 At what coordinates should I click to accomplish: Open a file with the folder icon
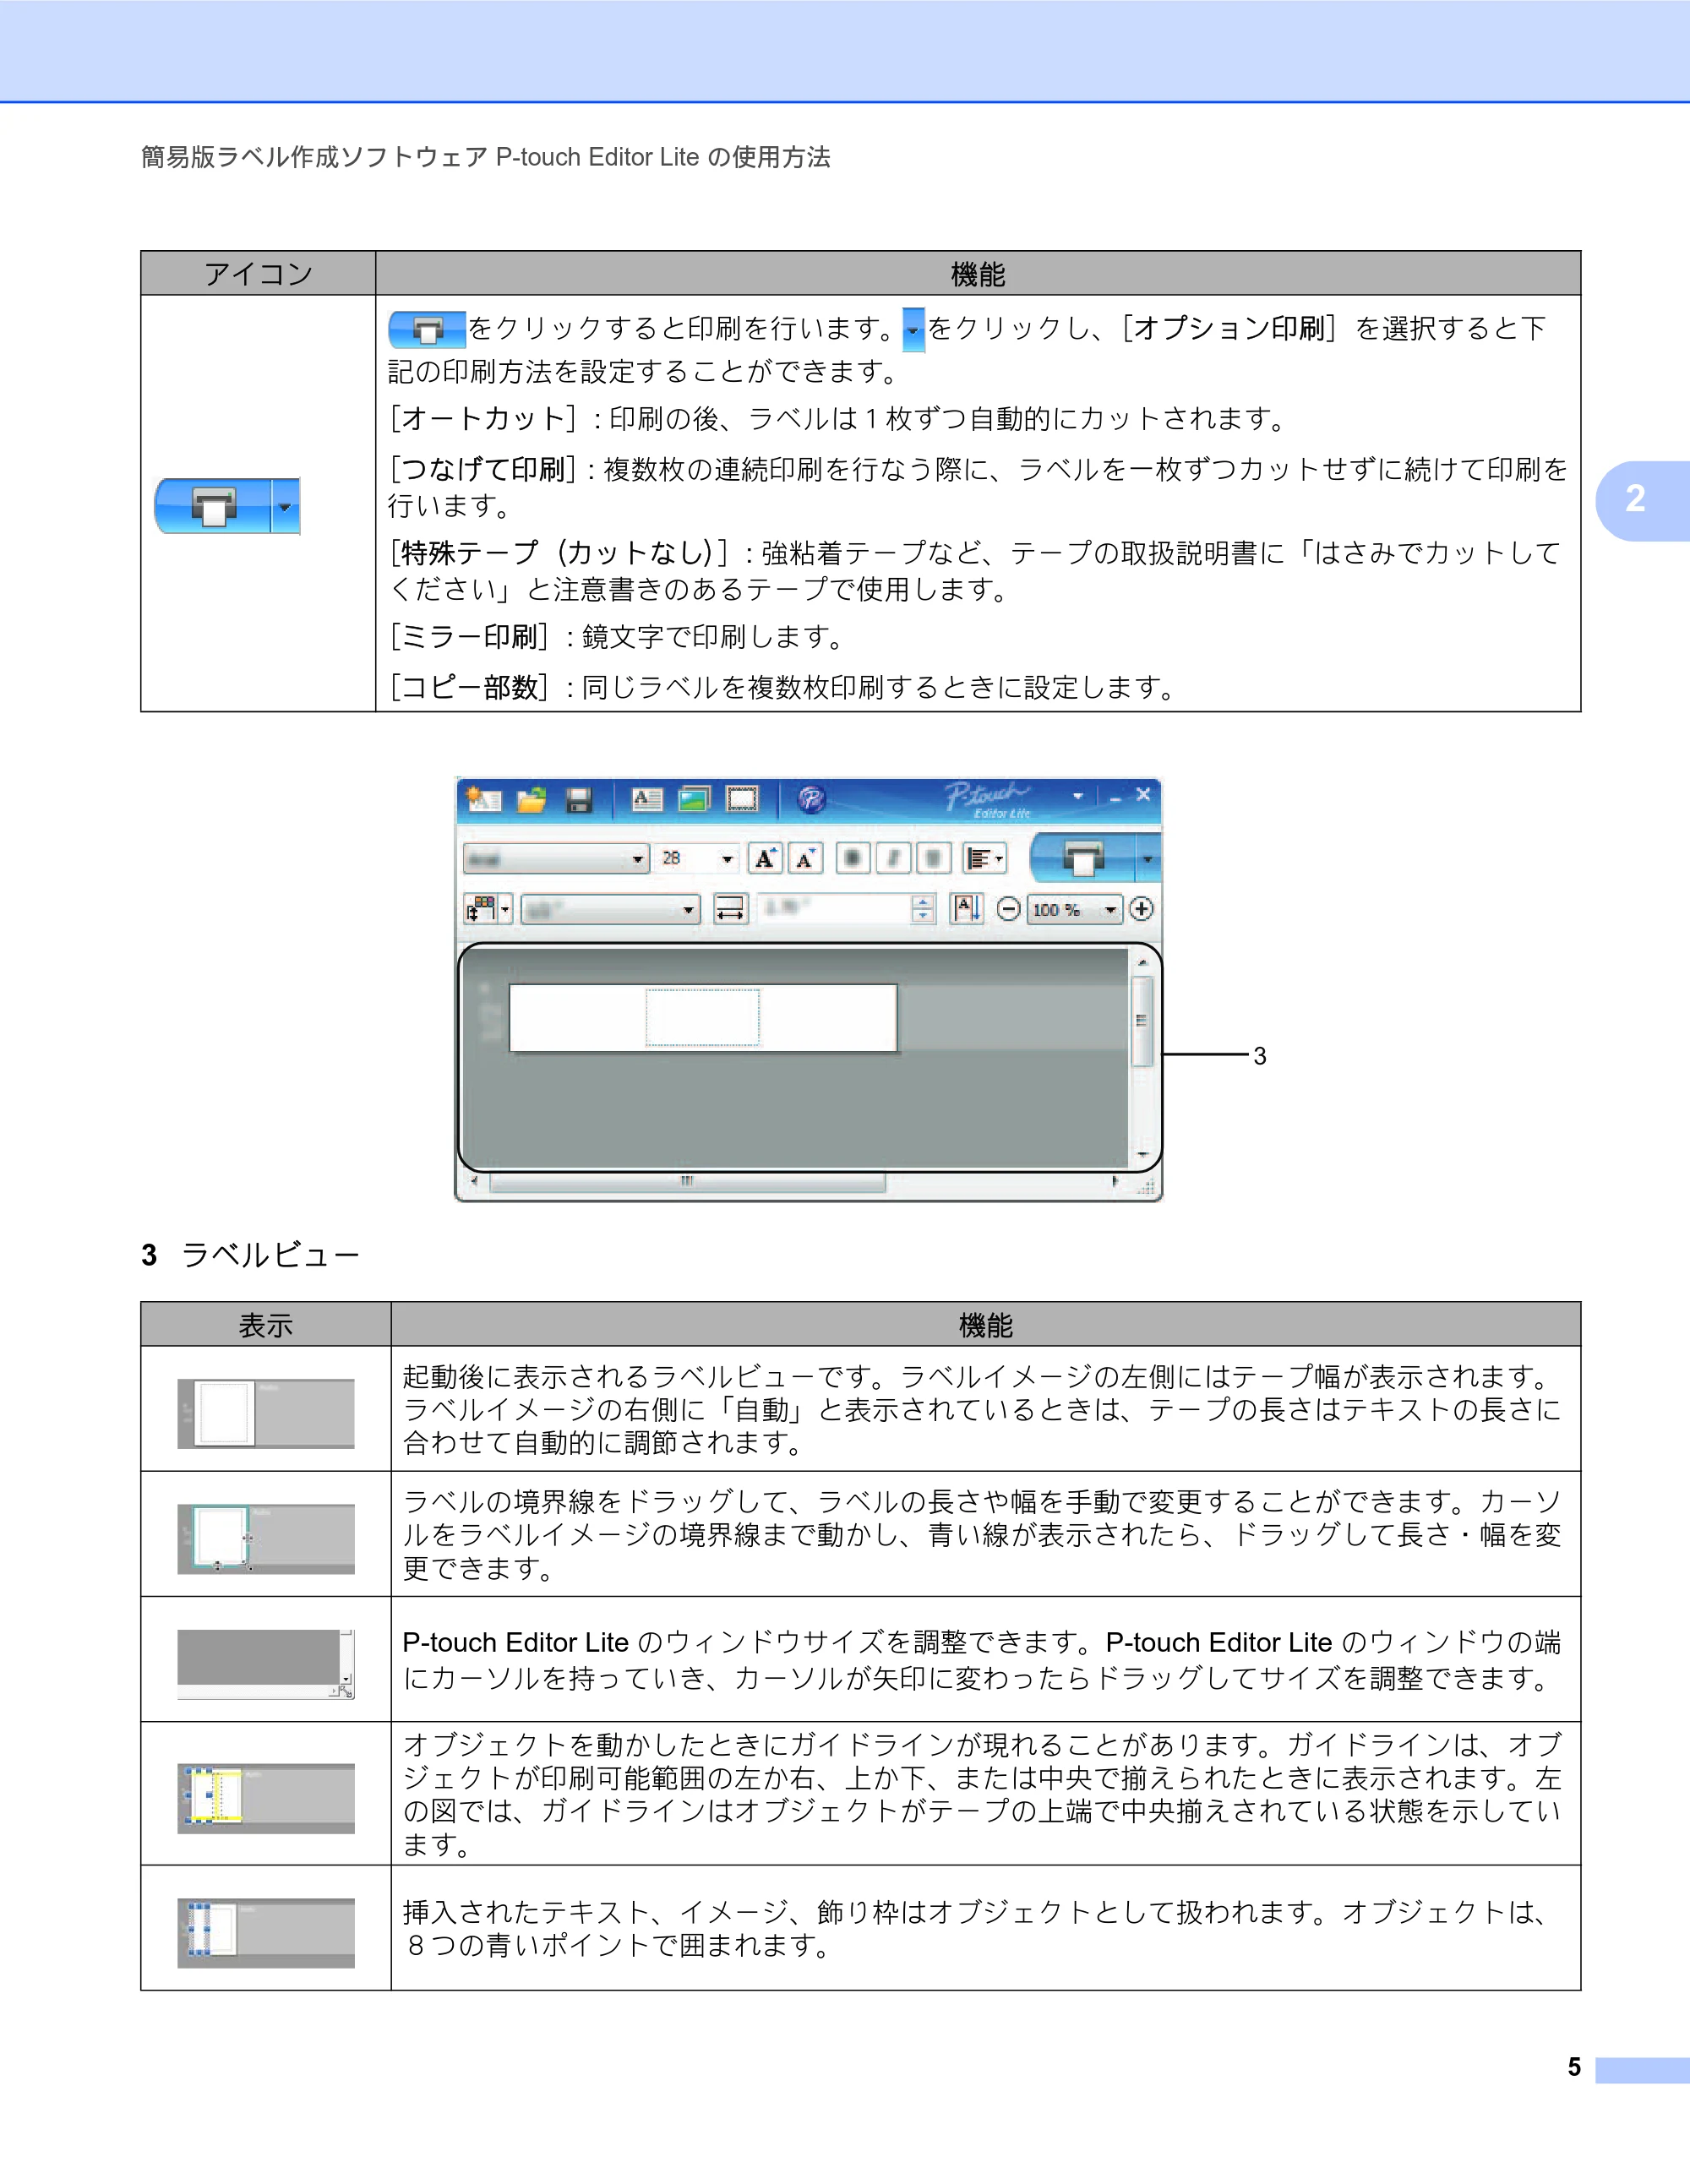click(532, 800)
